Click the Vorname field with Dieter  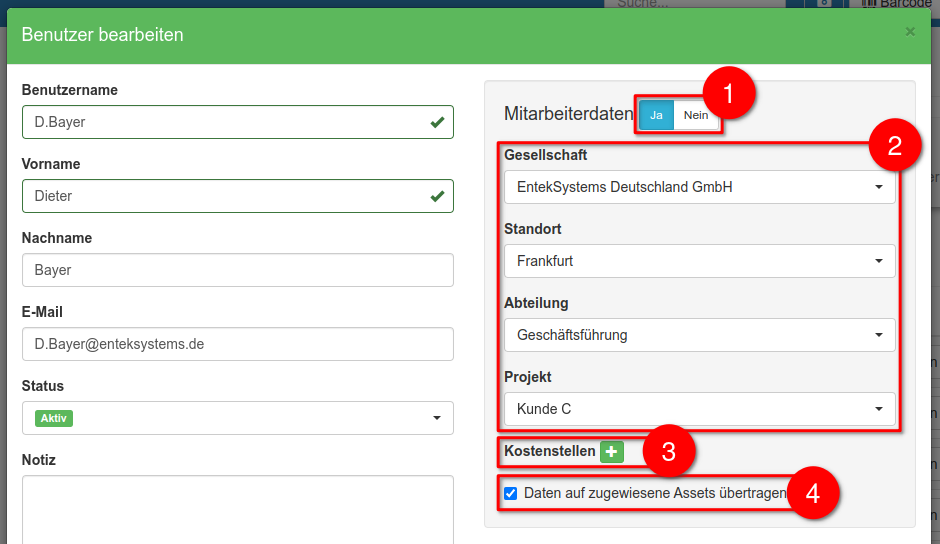[237, 196]
